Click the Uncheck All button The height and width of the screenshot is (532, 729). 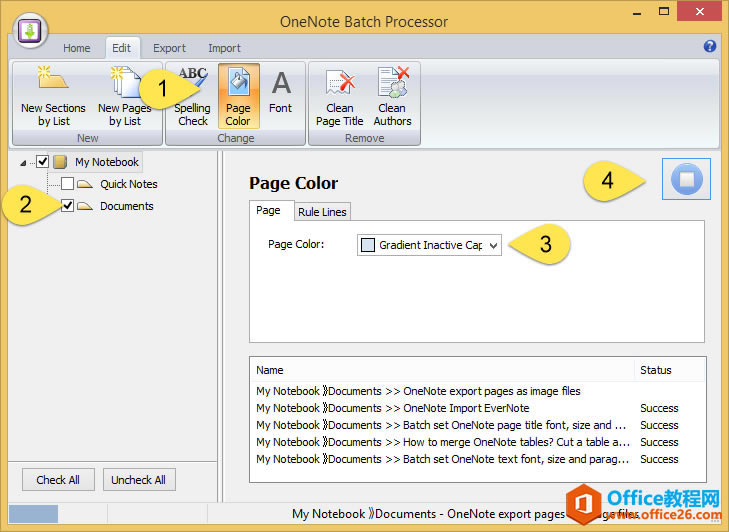138,479
